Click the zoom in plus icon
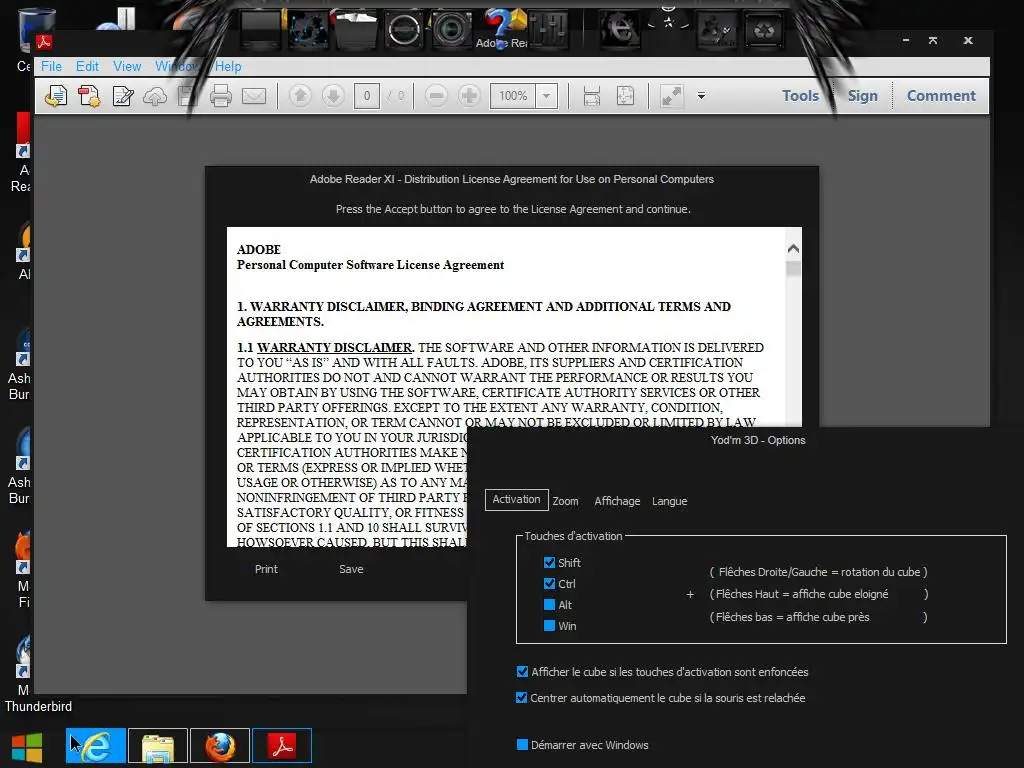This screenshot has height=768, width=1024. coord(469,96)
